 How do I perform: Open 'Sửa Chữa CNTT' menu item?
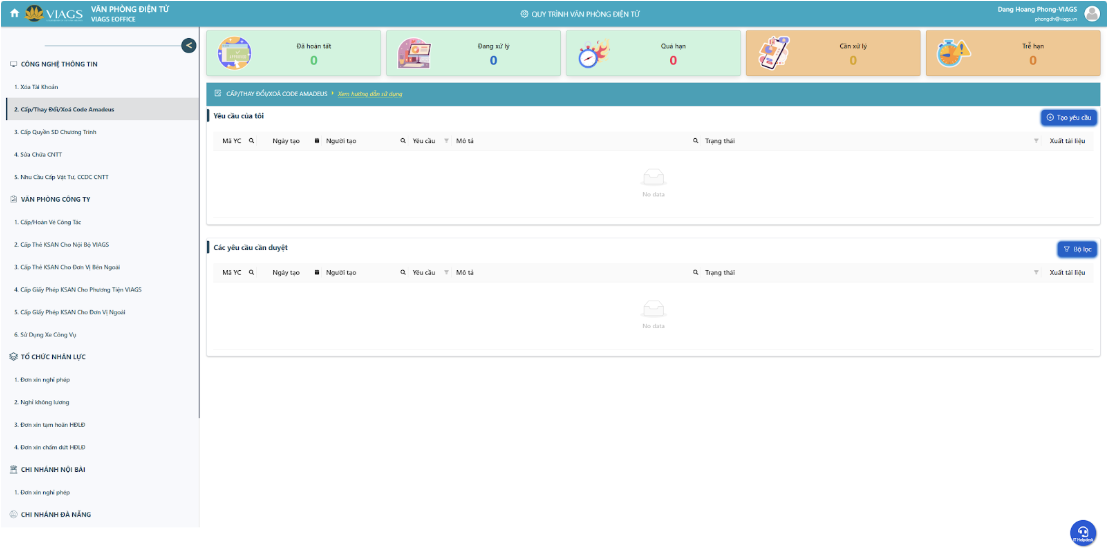coord(40,155)
